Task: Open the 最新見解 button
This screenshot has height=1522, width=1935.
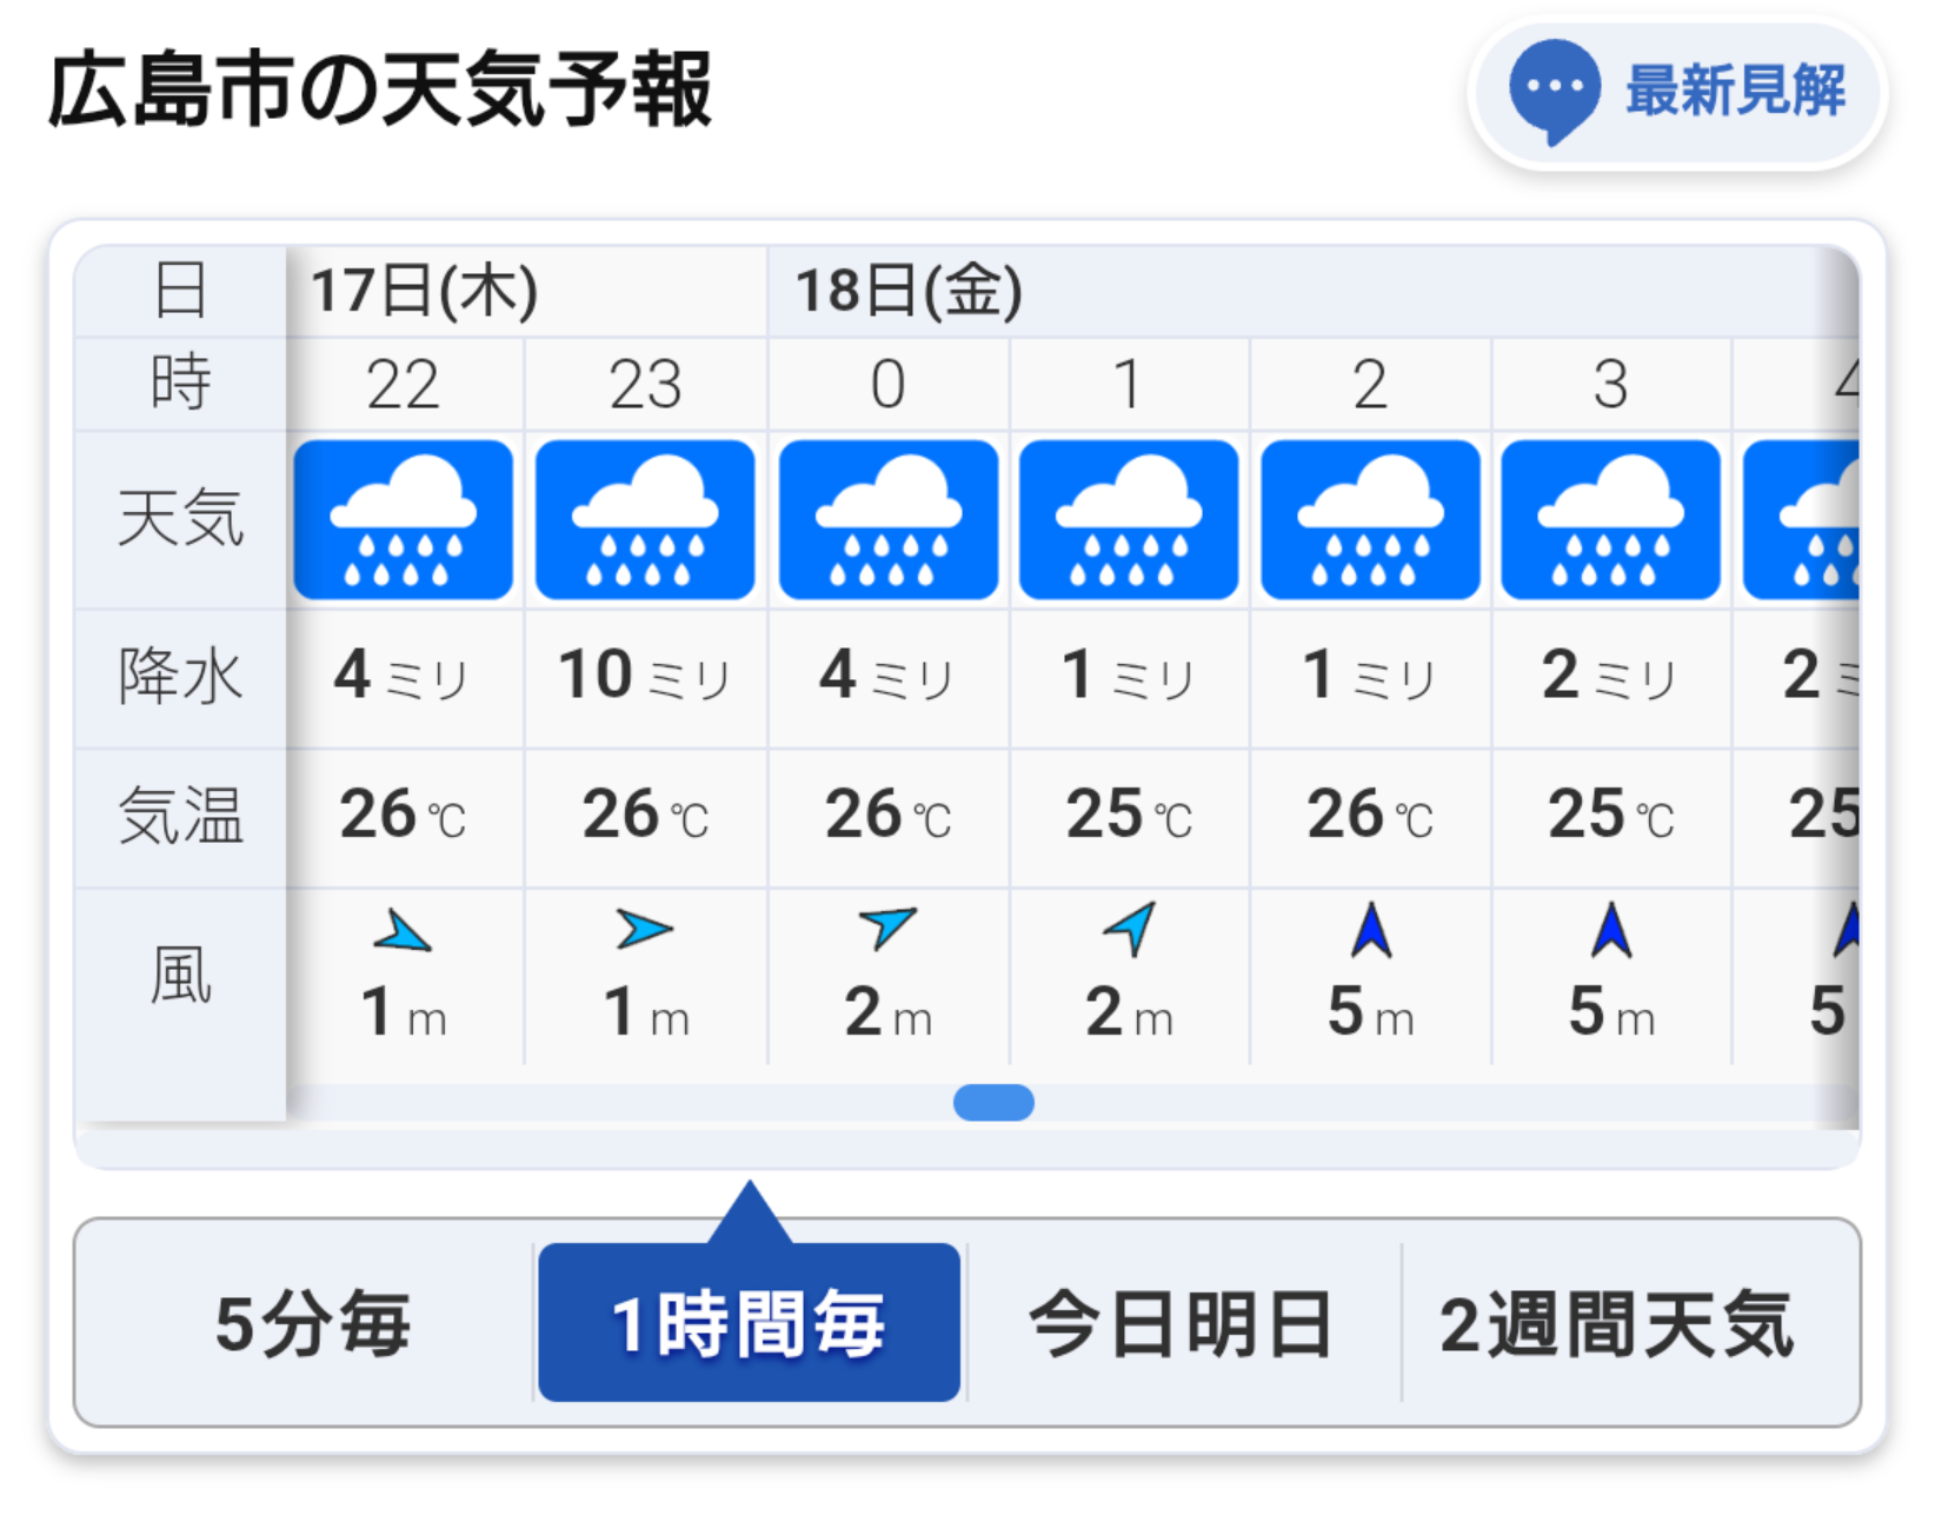Action: tap(1677, 92)
